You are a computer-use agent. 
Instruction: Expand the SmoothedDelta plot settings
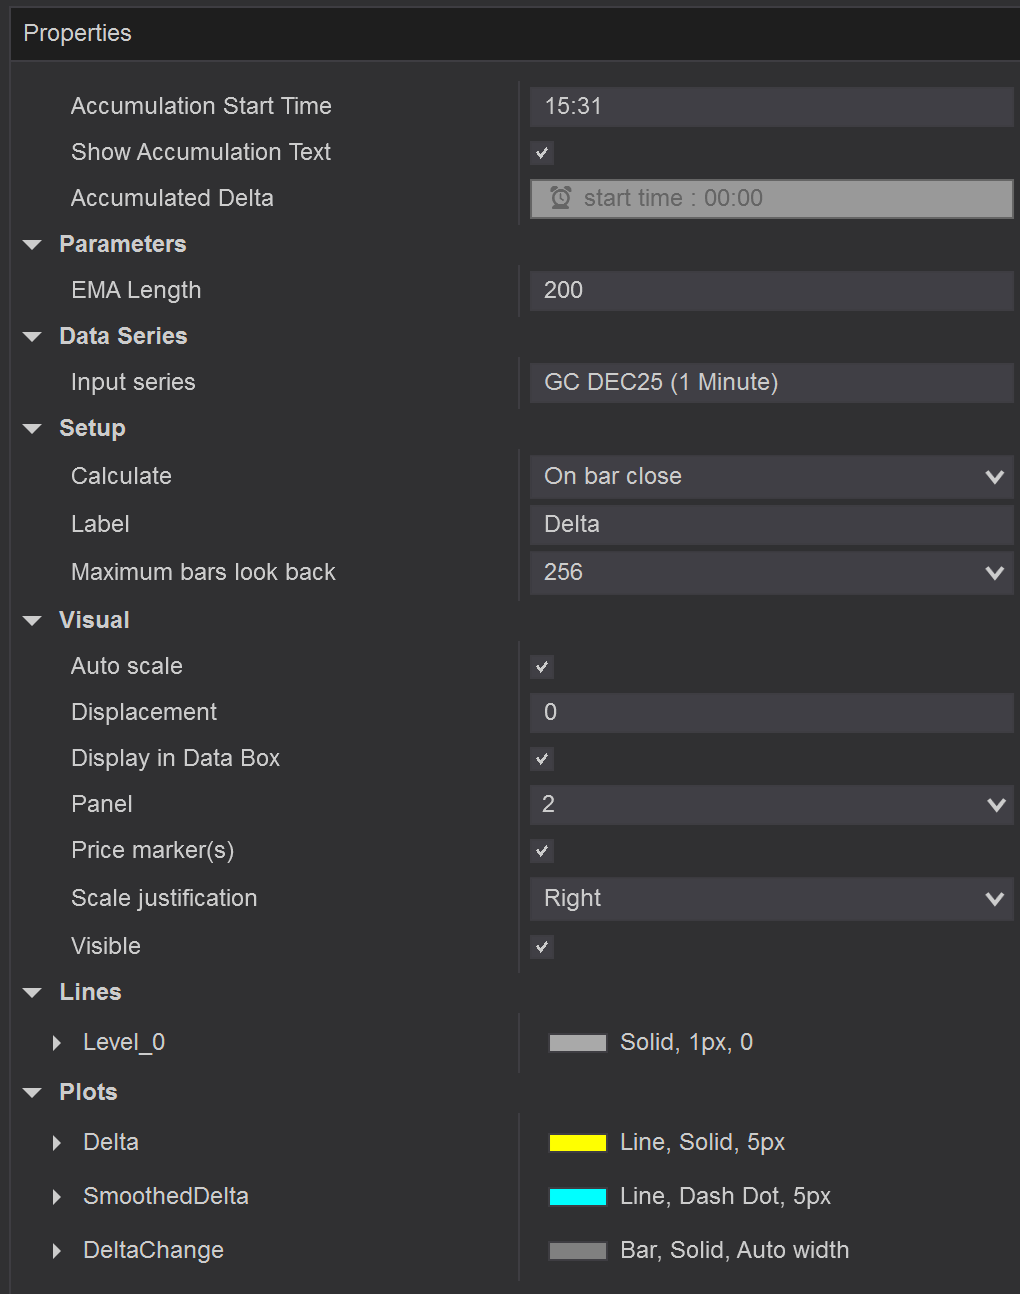click(57, 1197)
